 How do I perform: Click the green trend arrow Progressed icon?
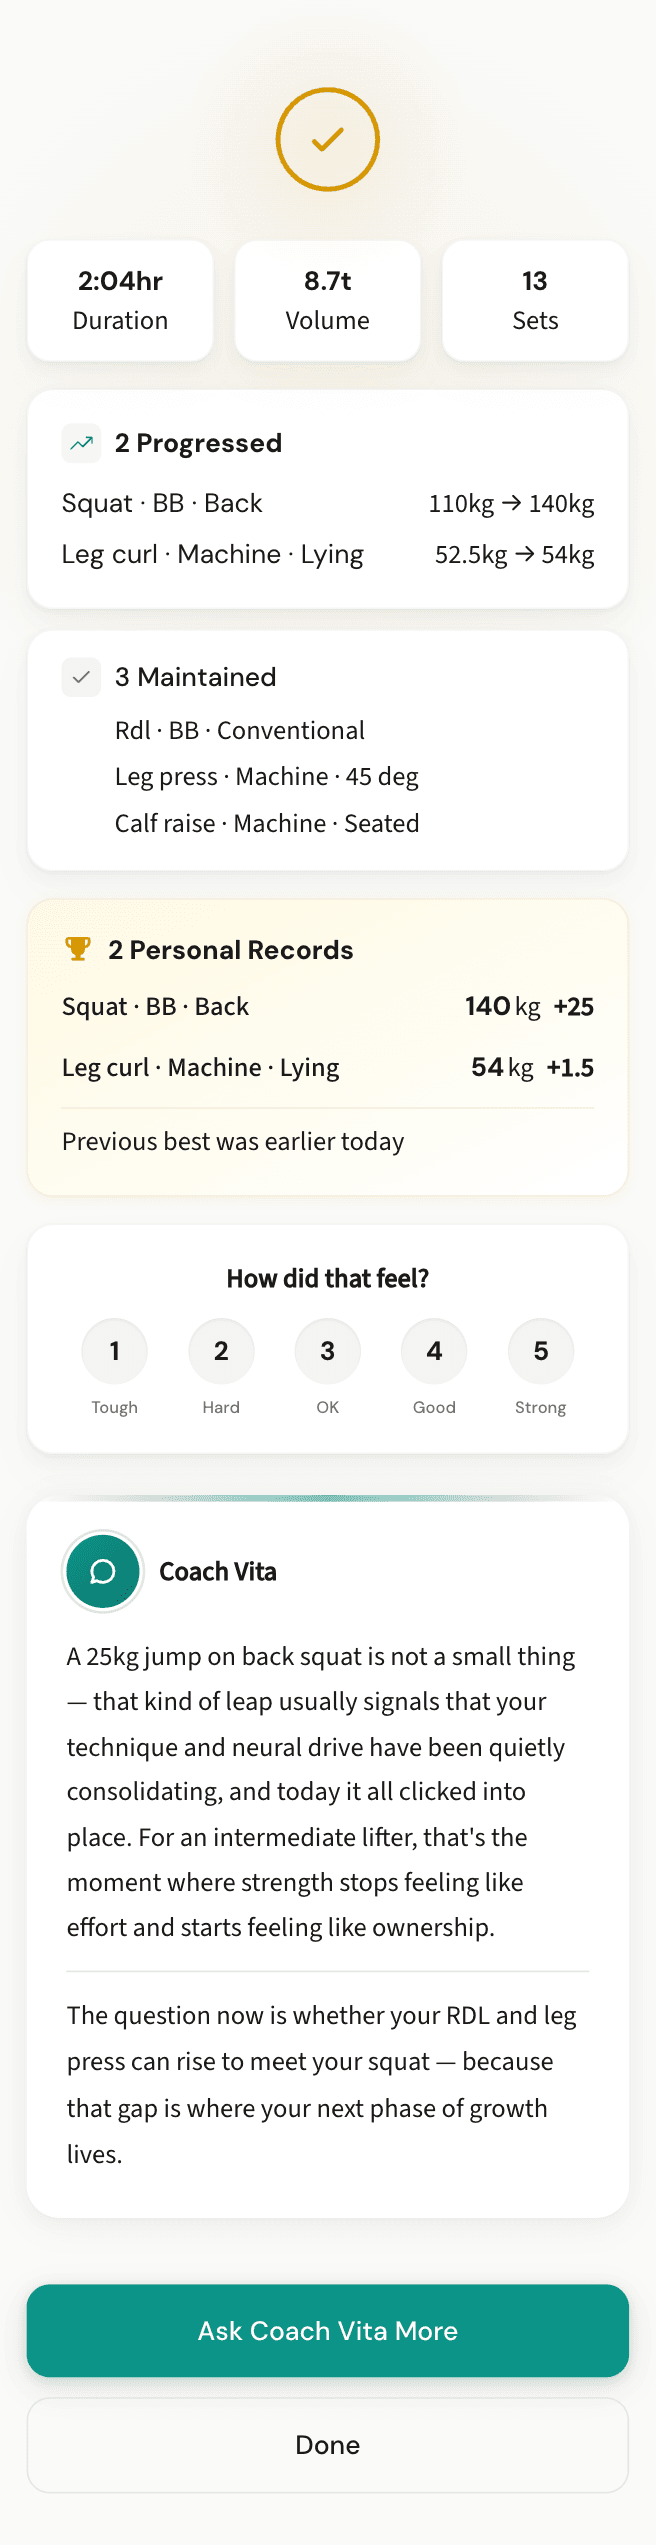[x=81, y=442]
